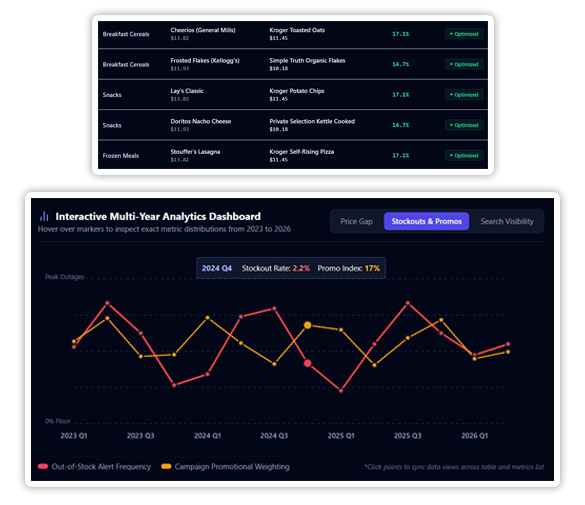Click the red Out-of-Stock legend swatch
The height and width of the screenshot is (505, 585).
(x=43, y=466)
